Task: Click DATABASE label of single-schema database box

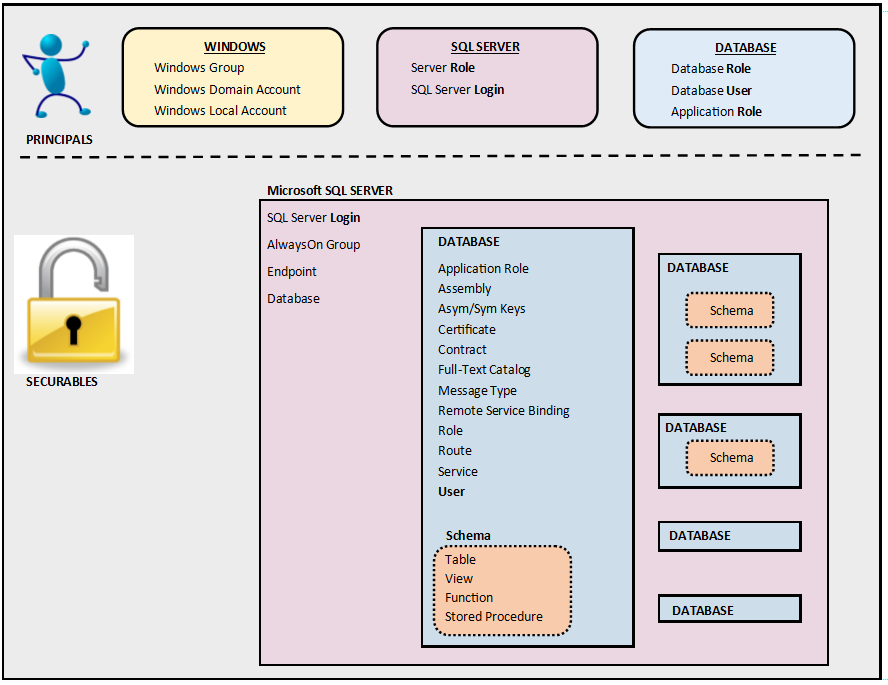Action: (695, 428)
